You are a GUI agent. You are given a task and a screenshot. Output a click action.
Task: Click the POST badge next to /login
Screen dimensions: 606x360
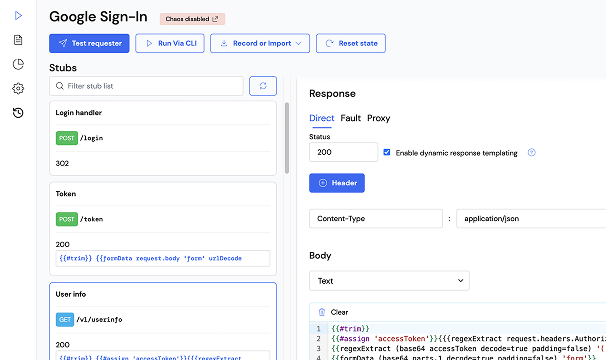(66, 138)
